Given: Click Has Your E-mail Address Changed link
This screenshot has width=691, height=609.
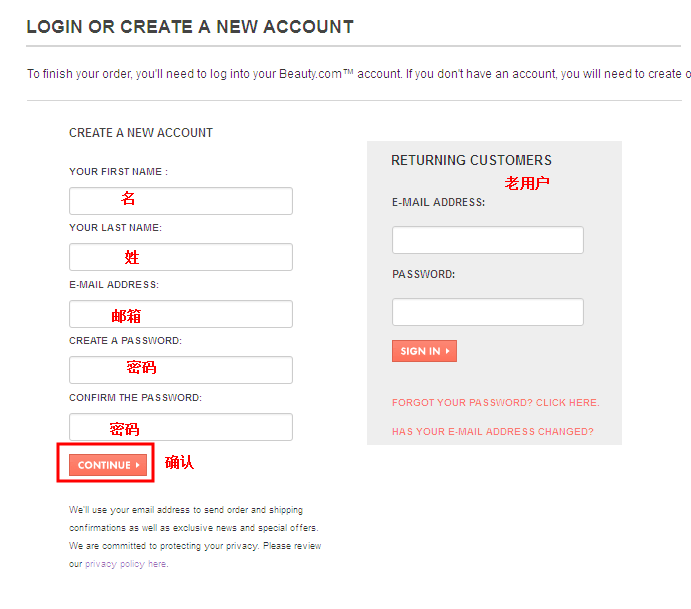Looking at the screenshot, I should [492, 432].
